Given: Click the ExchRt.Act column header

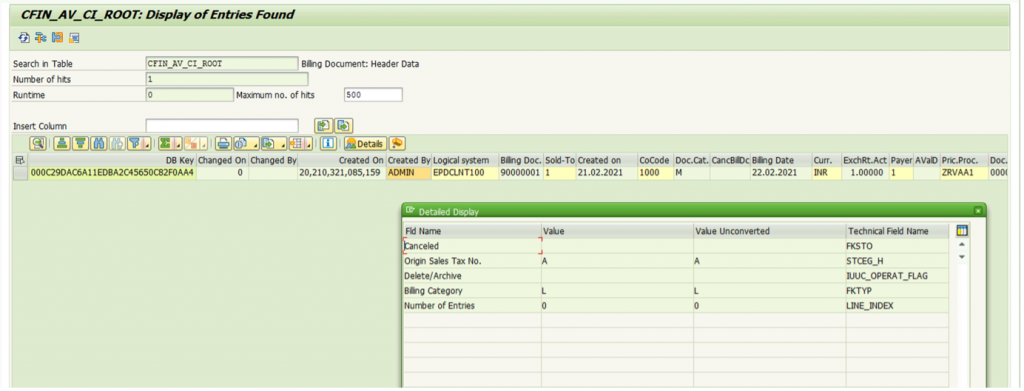Looking at the screenshot, I should click(x=865, y=160).
